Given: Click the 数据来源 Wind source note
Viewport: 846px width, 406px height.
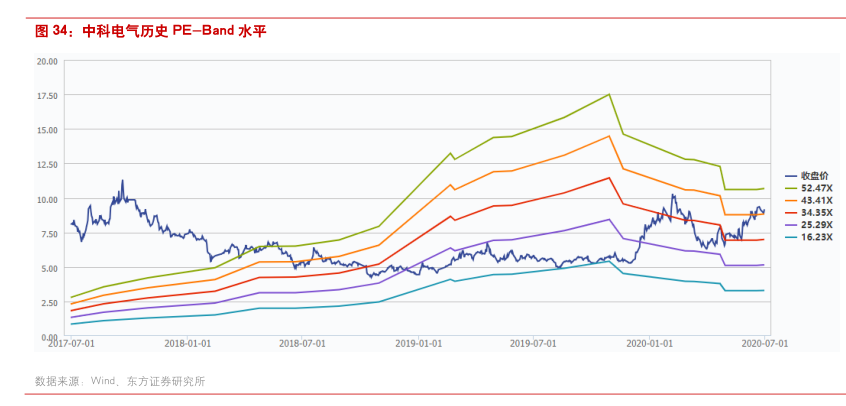Looking at the screenshot, I should 120,381.
